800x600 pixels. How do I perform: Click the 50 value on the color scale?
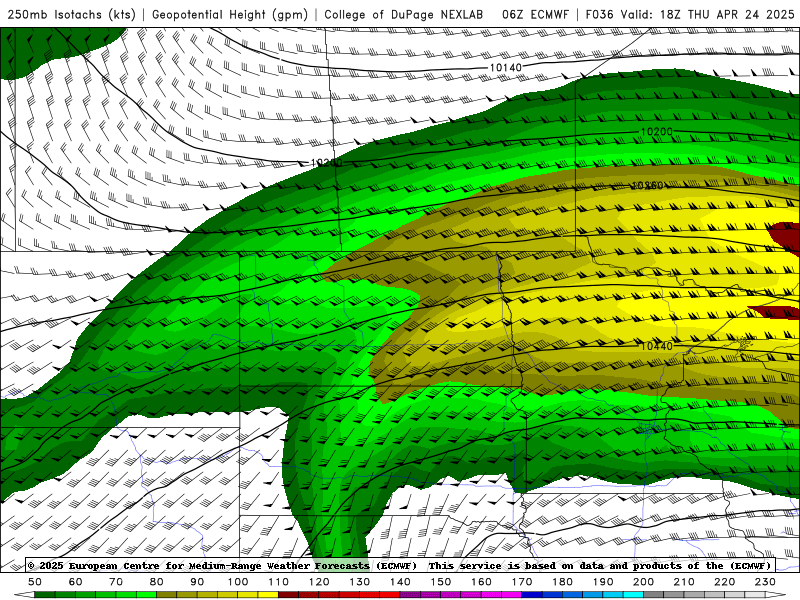35,582
